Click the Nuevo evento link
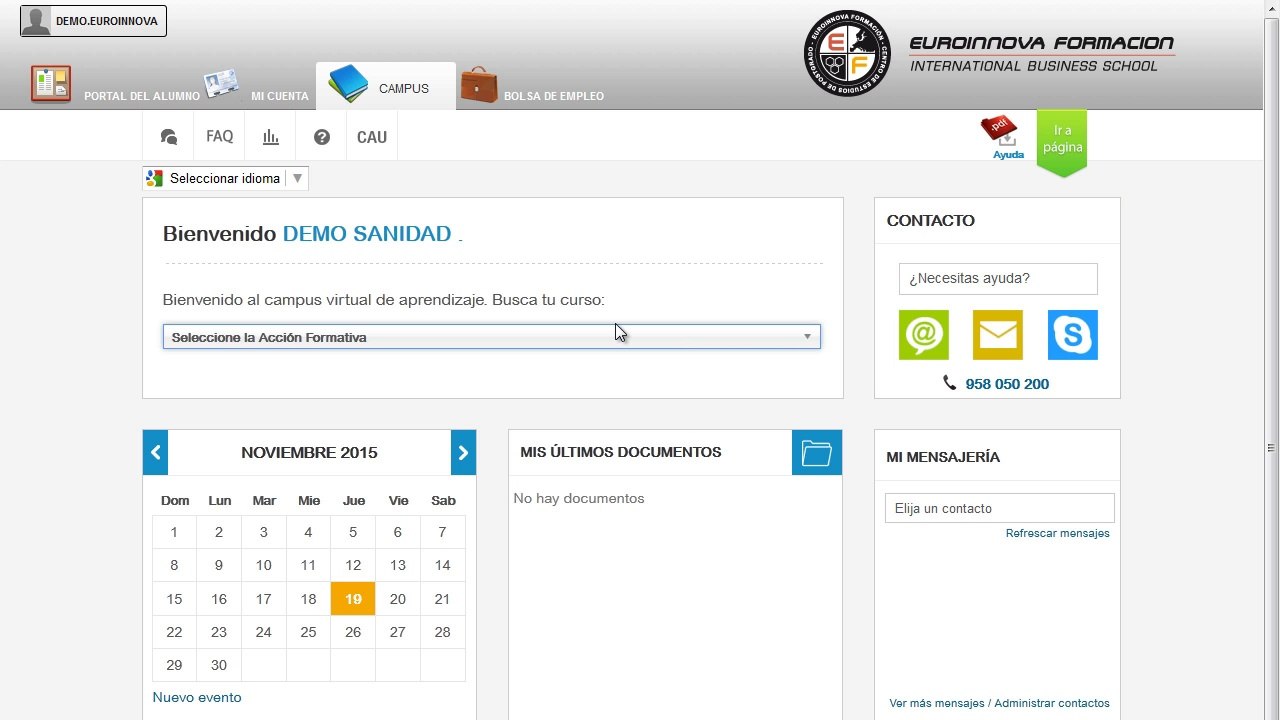The height and width of the screenshot is (720, 1280). pos(197,697)
